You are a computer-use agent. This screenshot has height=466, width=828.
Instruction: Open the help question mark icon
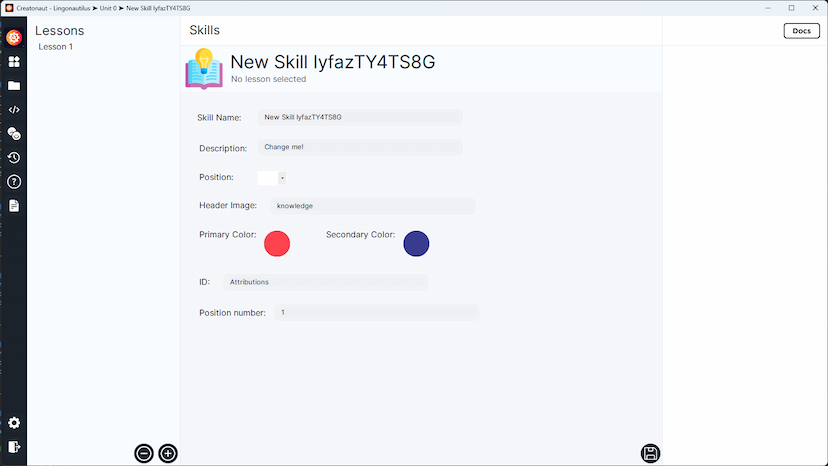[14, 182]
